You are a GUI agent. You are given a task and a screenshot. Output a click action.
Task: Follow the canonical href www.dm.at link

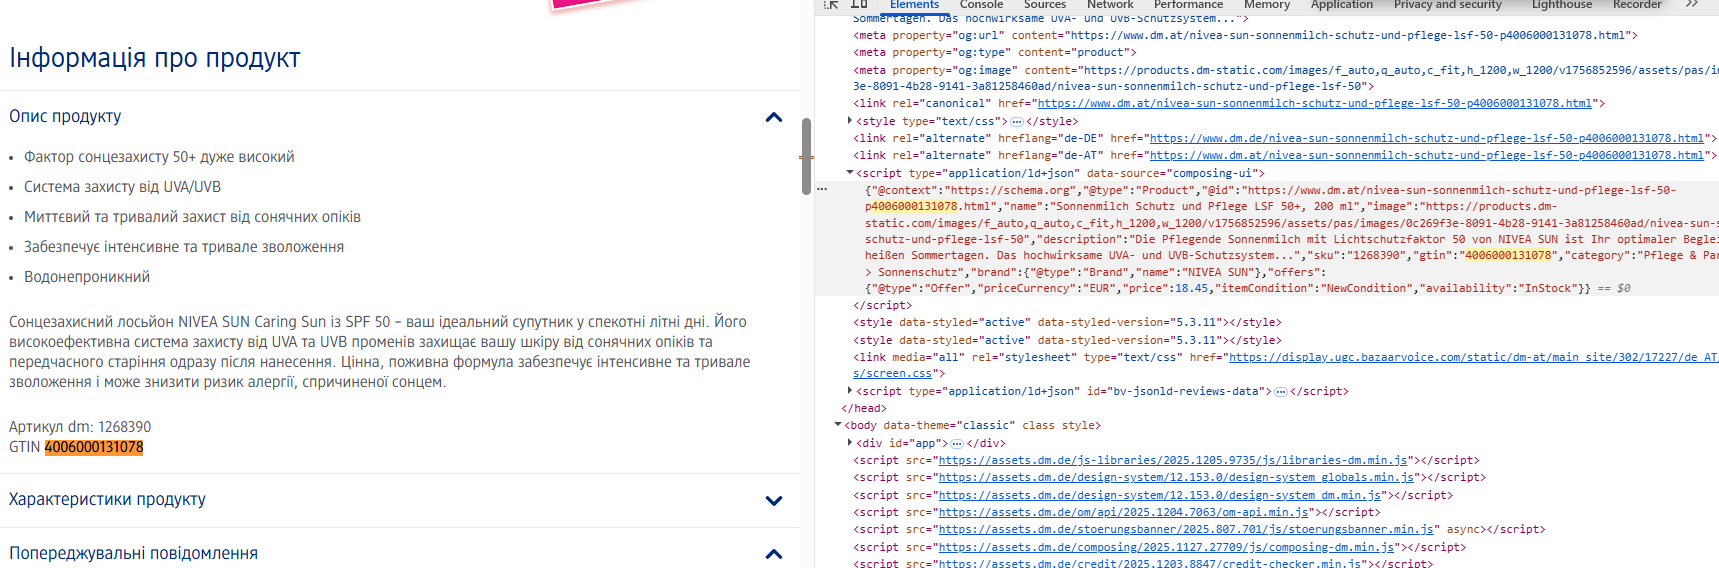pos(1314,104)
